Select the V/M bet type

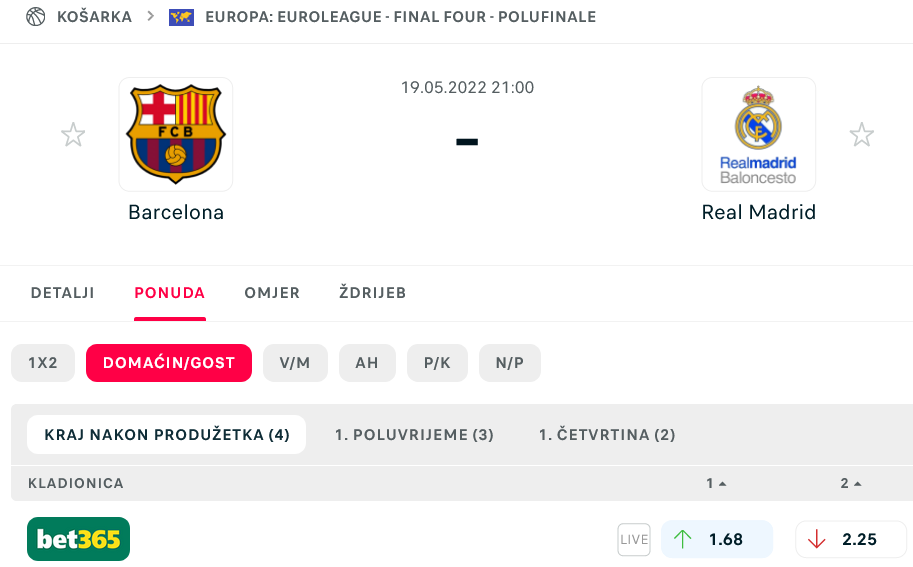click(x=295, y=363)
